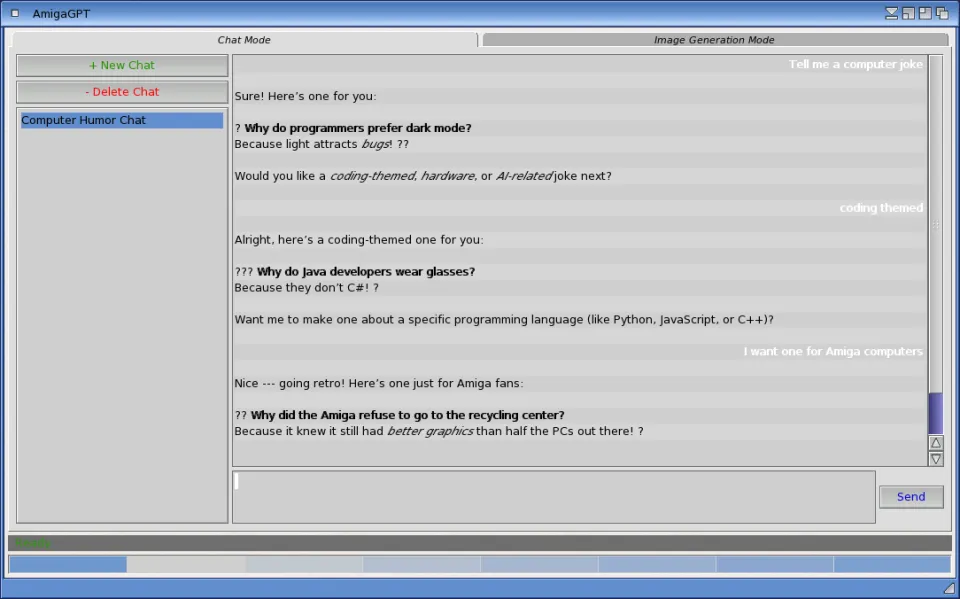Click the iconify gadget in the title bar
Image resolution: width=960 pixels, height=599 pixels.
point(891,13)
